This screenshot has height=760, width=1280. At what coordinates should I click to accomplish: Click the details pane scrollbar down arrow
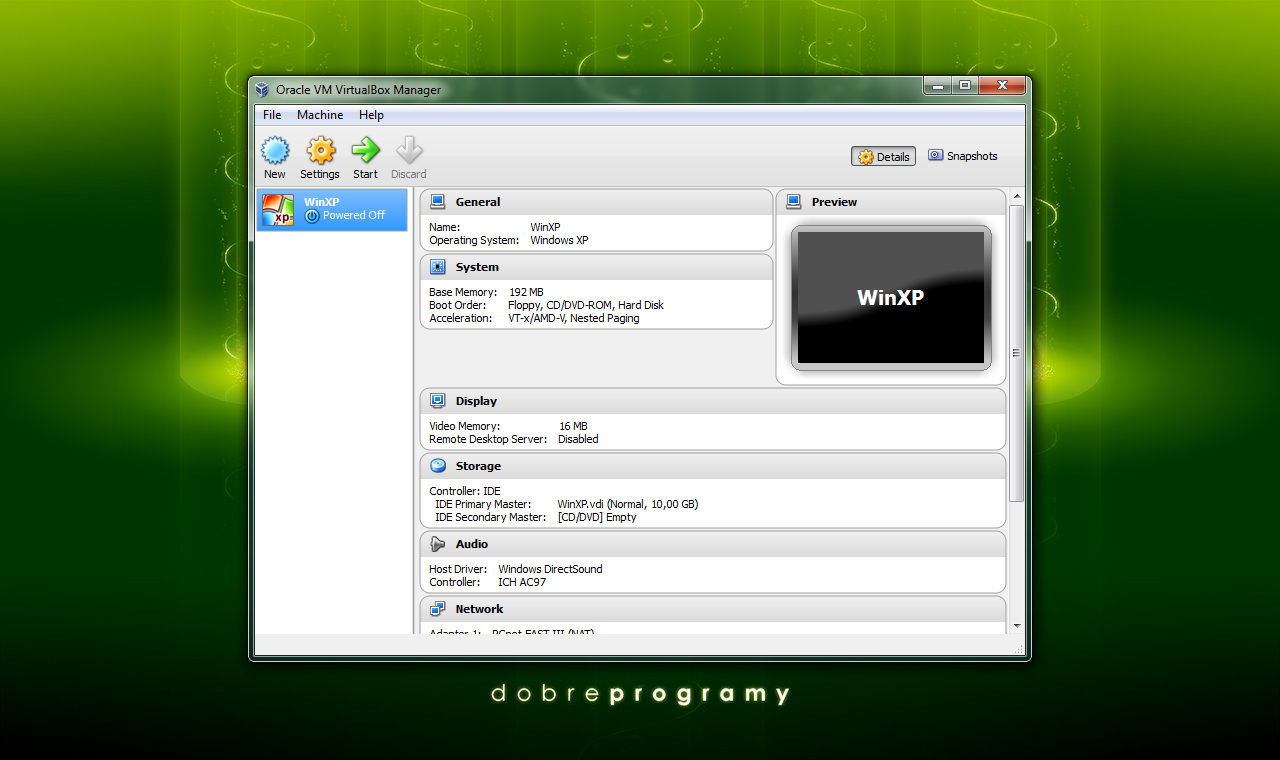(x=1017, y=625)
